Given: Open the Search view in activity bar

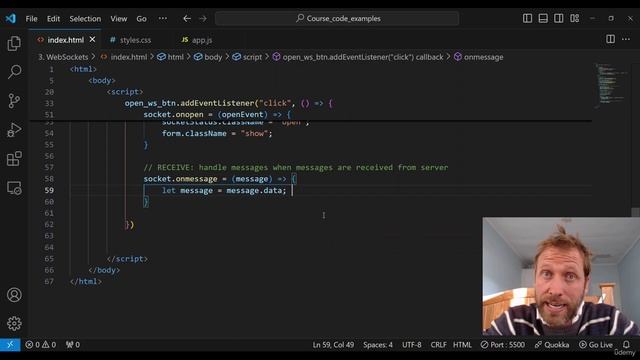Looking at the screenshot, I should click(14, 72).
